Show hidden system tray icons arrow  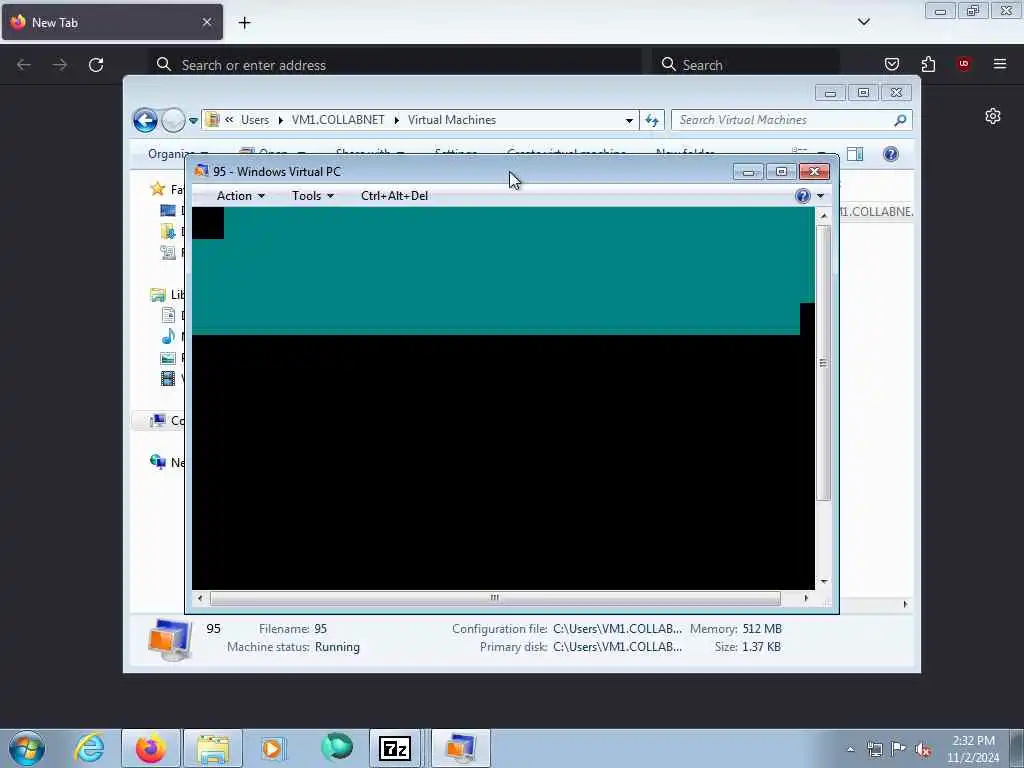850,749
